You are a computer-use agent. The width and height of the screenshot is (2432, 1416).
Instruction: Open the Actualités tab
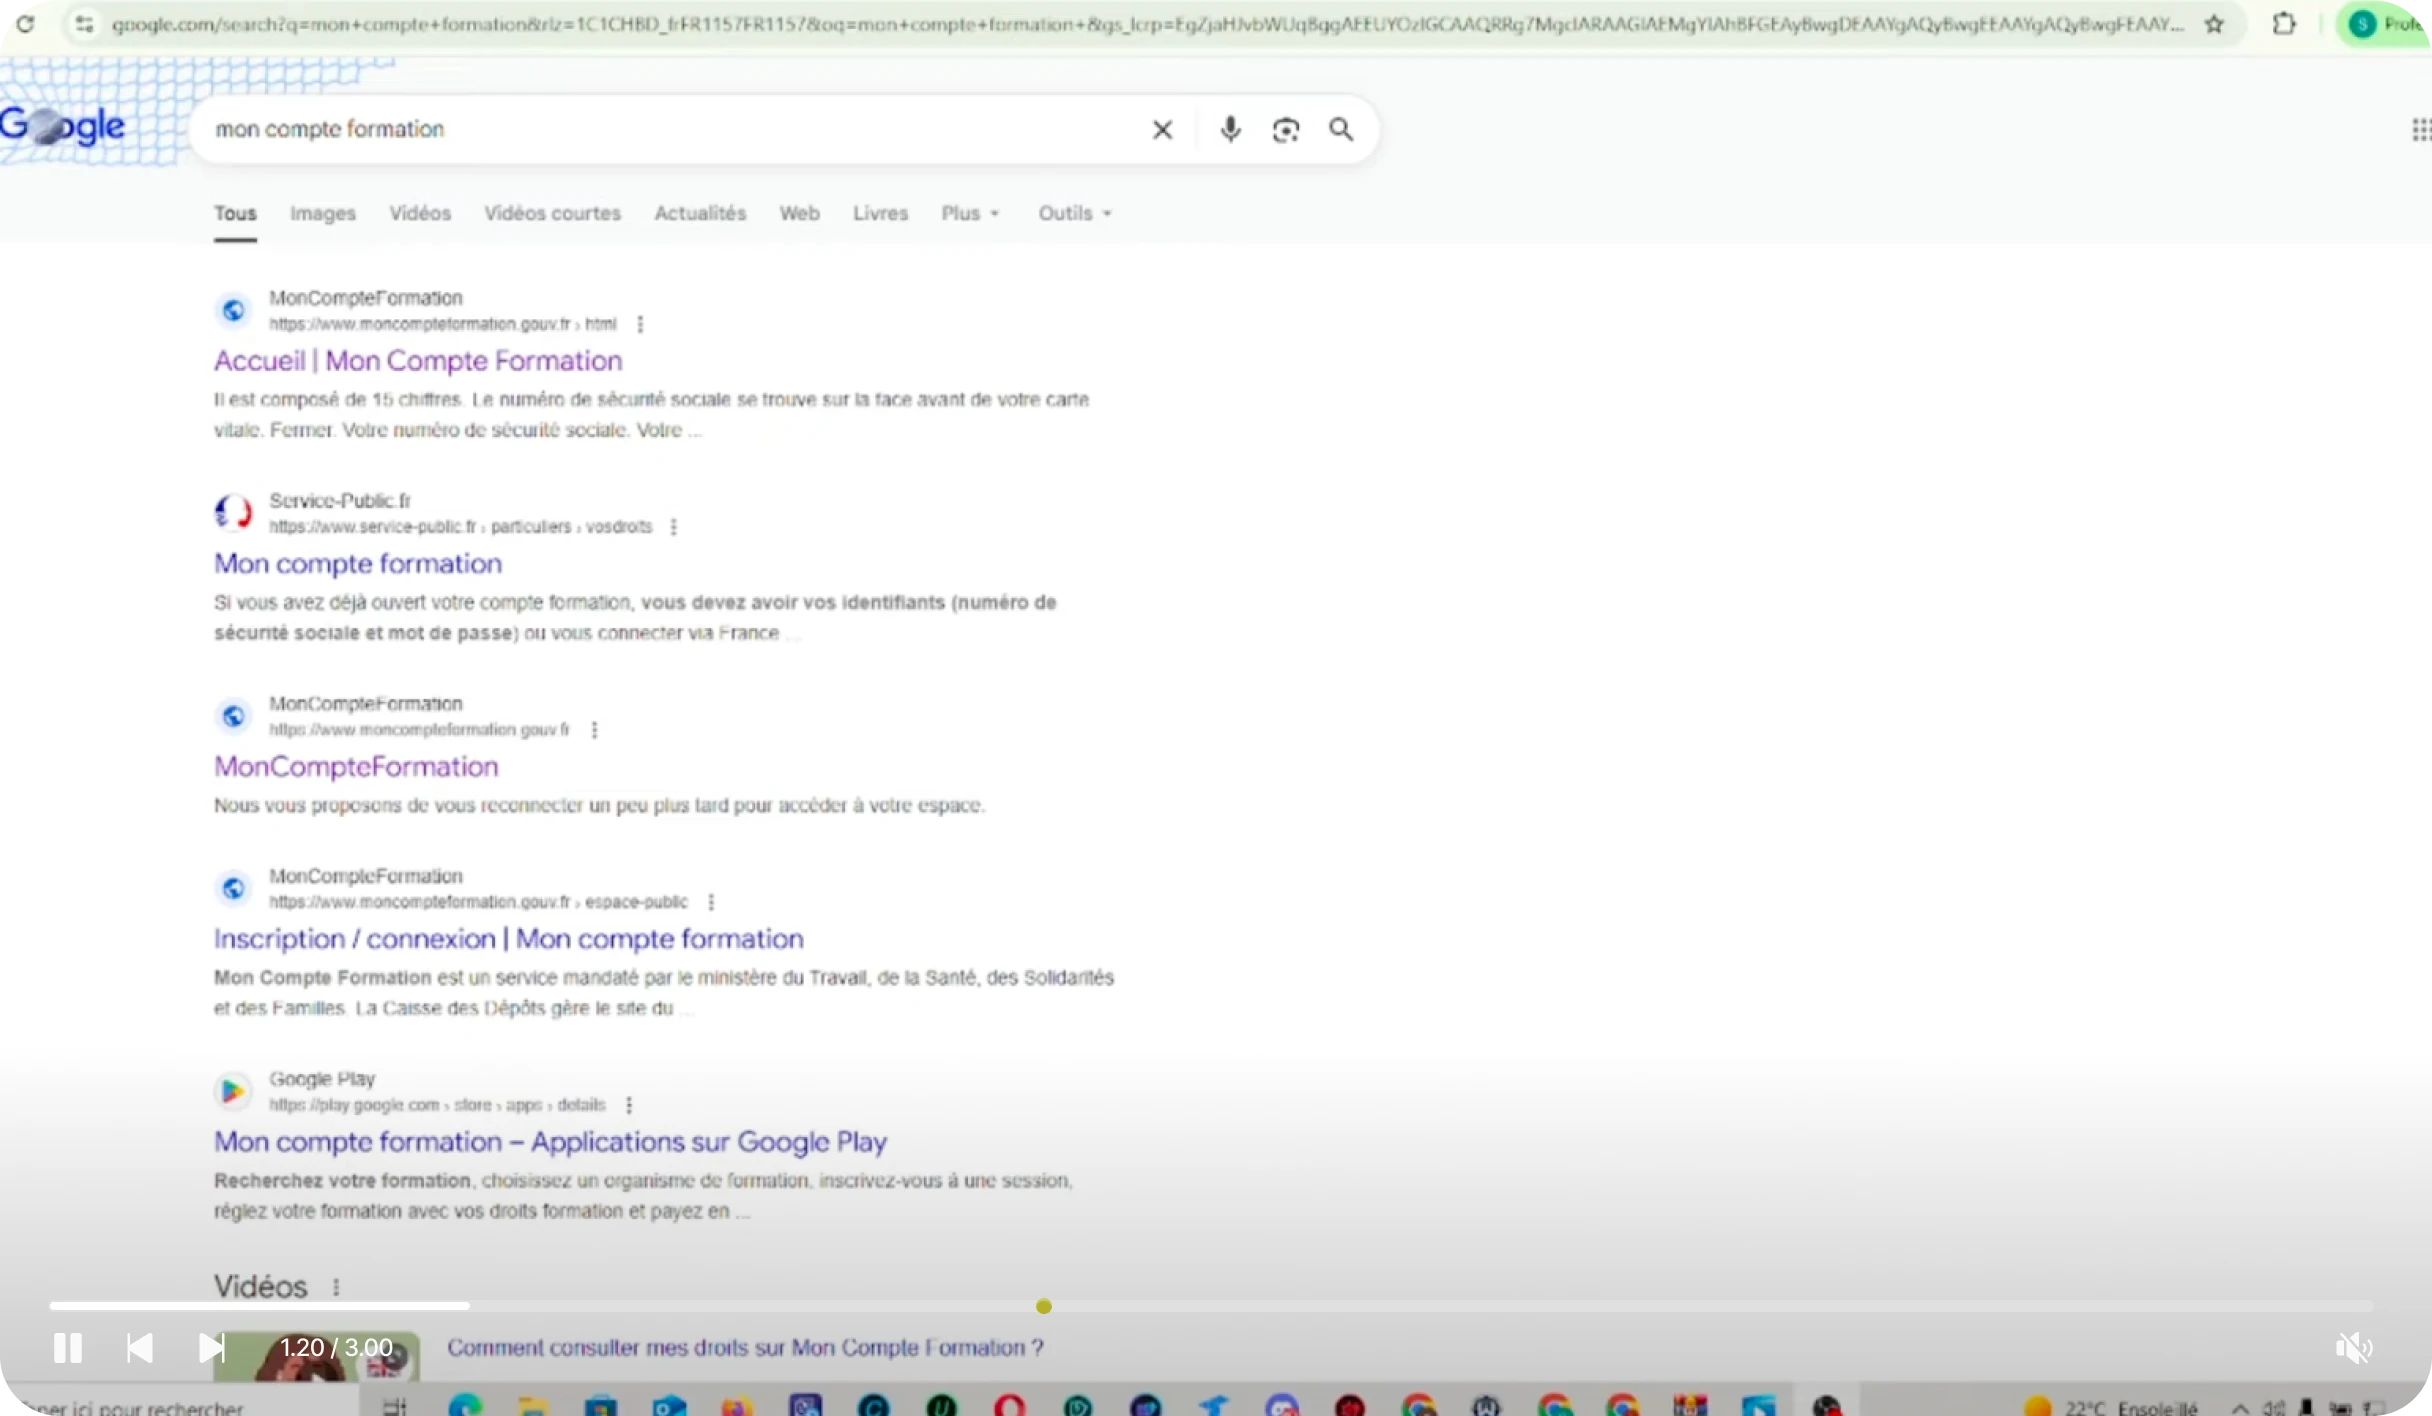click(700, 213)
